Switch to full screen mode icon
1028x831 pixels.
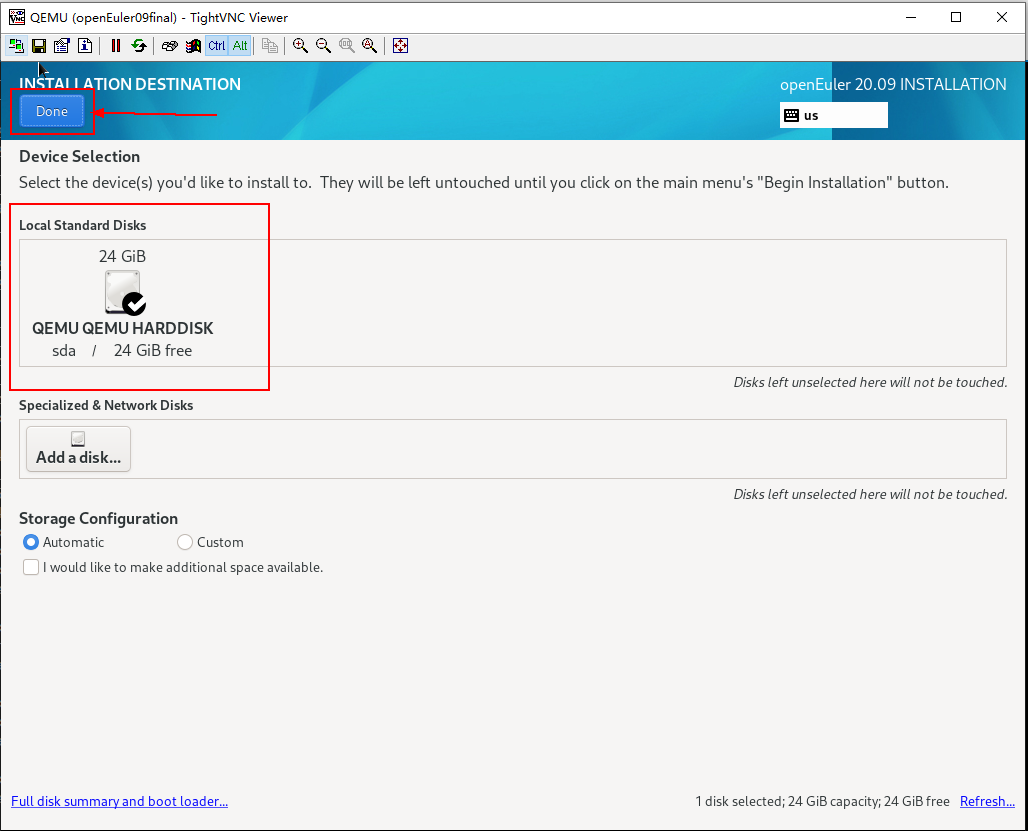point(400,46)
